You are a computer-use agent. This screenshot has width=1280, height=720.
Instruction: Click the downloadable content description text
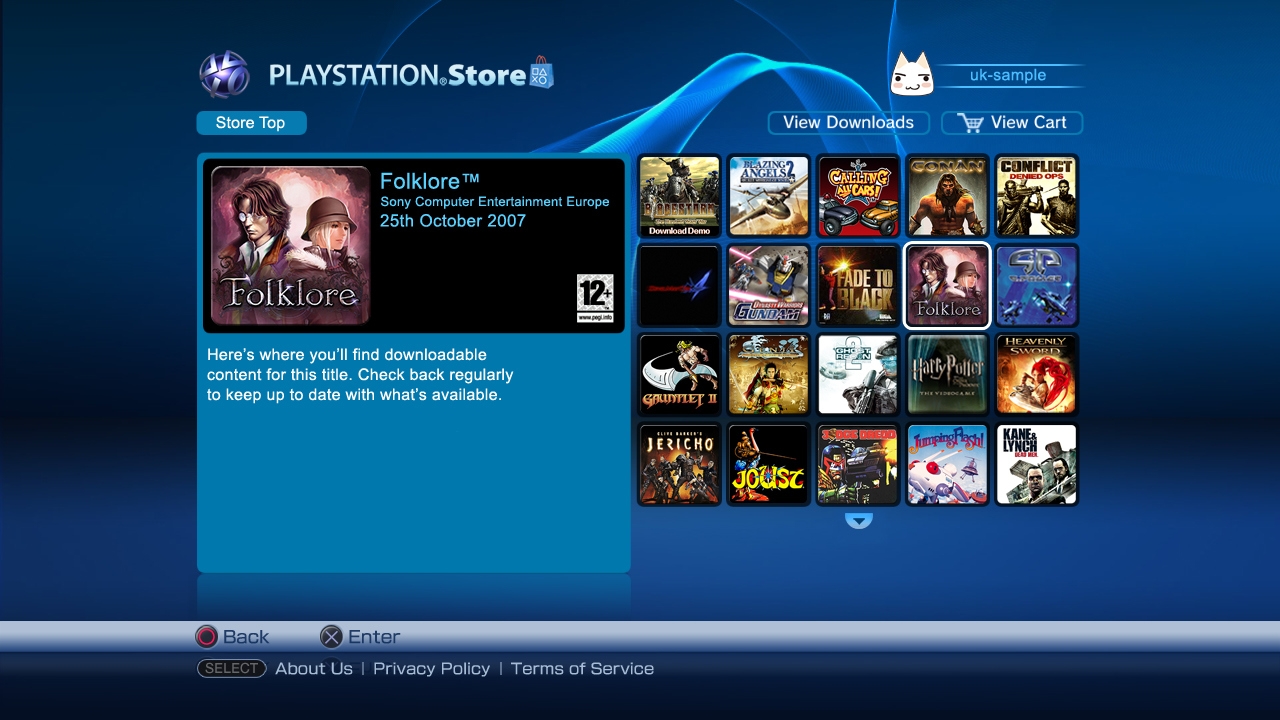point(360,375)
